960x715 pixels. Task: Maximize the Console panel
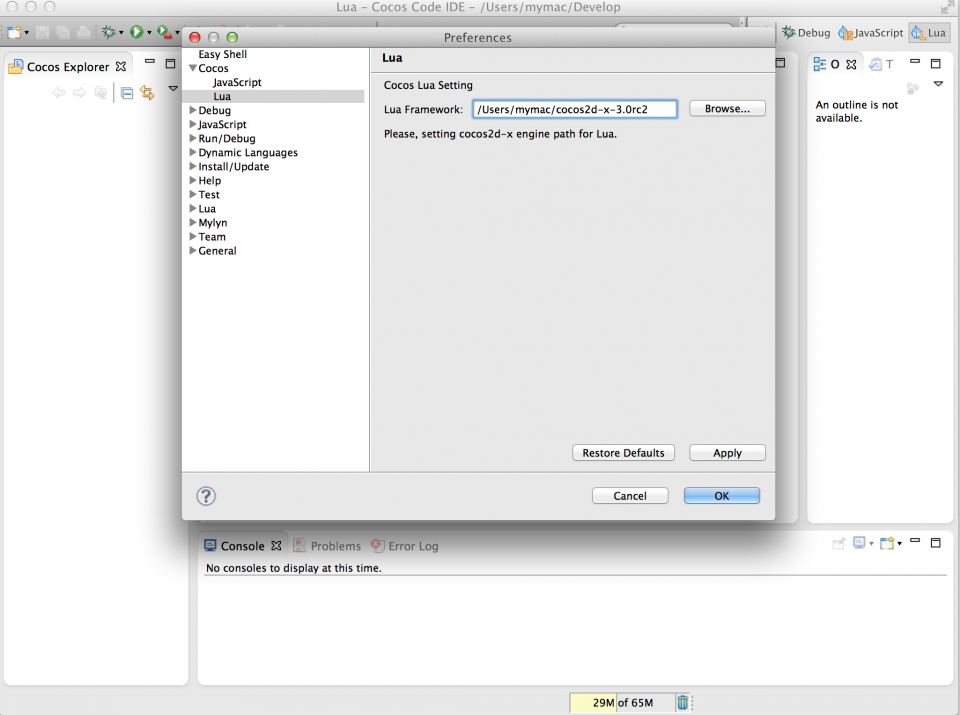click(x=936, y=543)
